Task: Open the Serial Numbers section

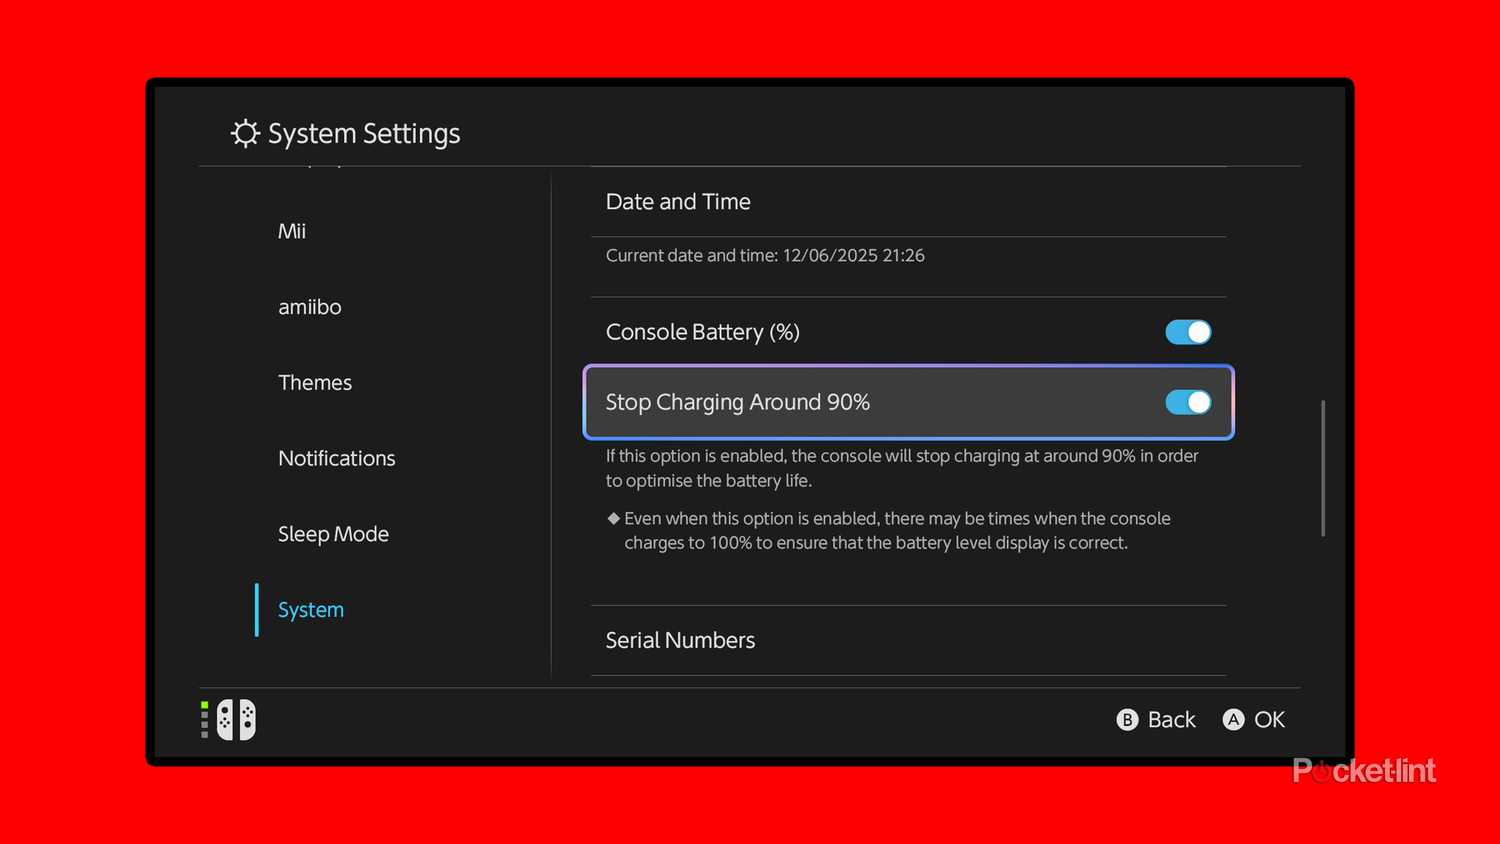Action: click(680, 640)
